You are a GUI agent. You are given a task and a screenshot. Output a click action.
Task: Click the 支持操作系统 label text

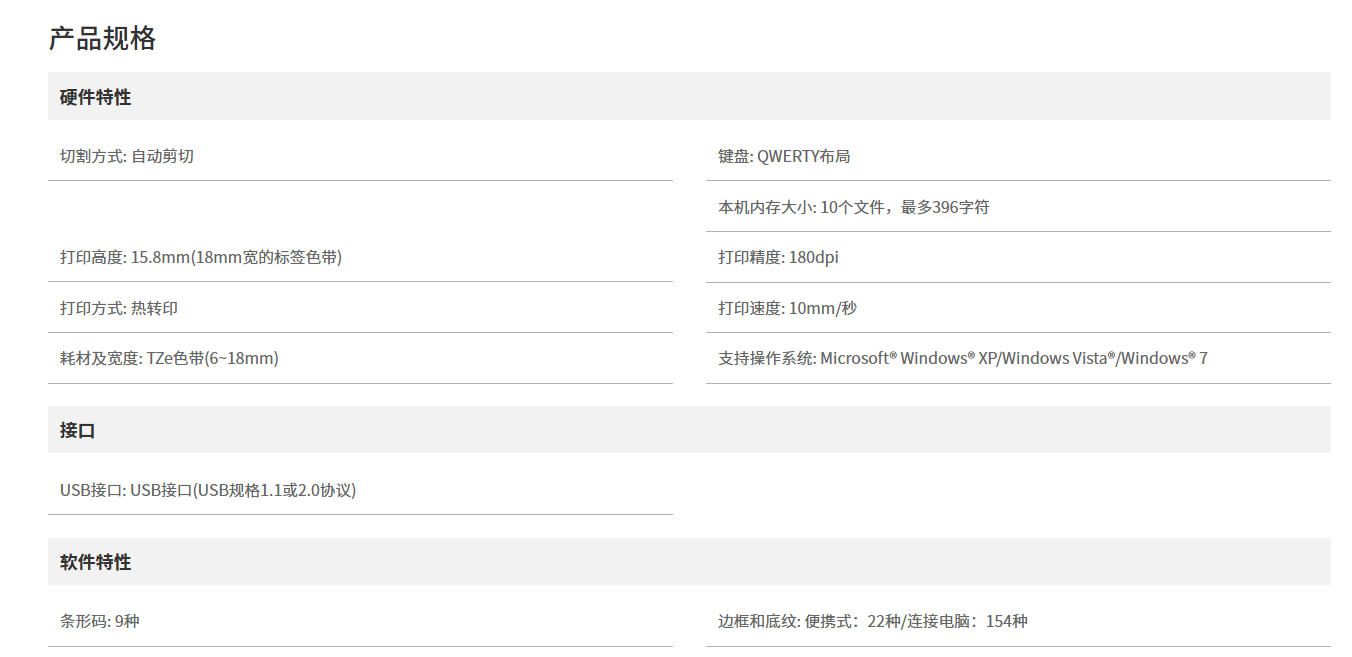(x=766, y=358)
